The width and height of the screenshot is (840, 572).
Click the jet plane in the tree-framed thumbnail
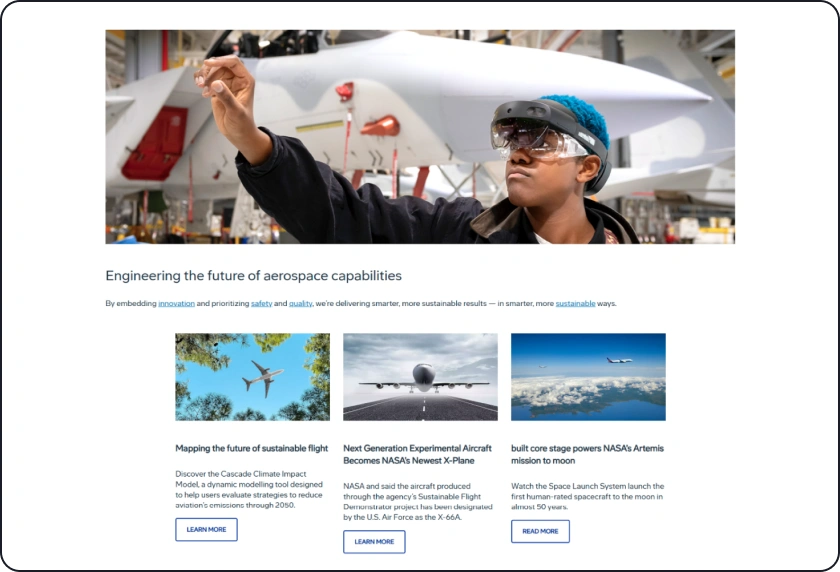[262, 379]
